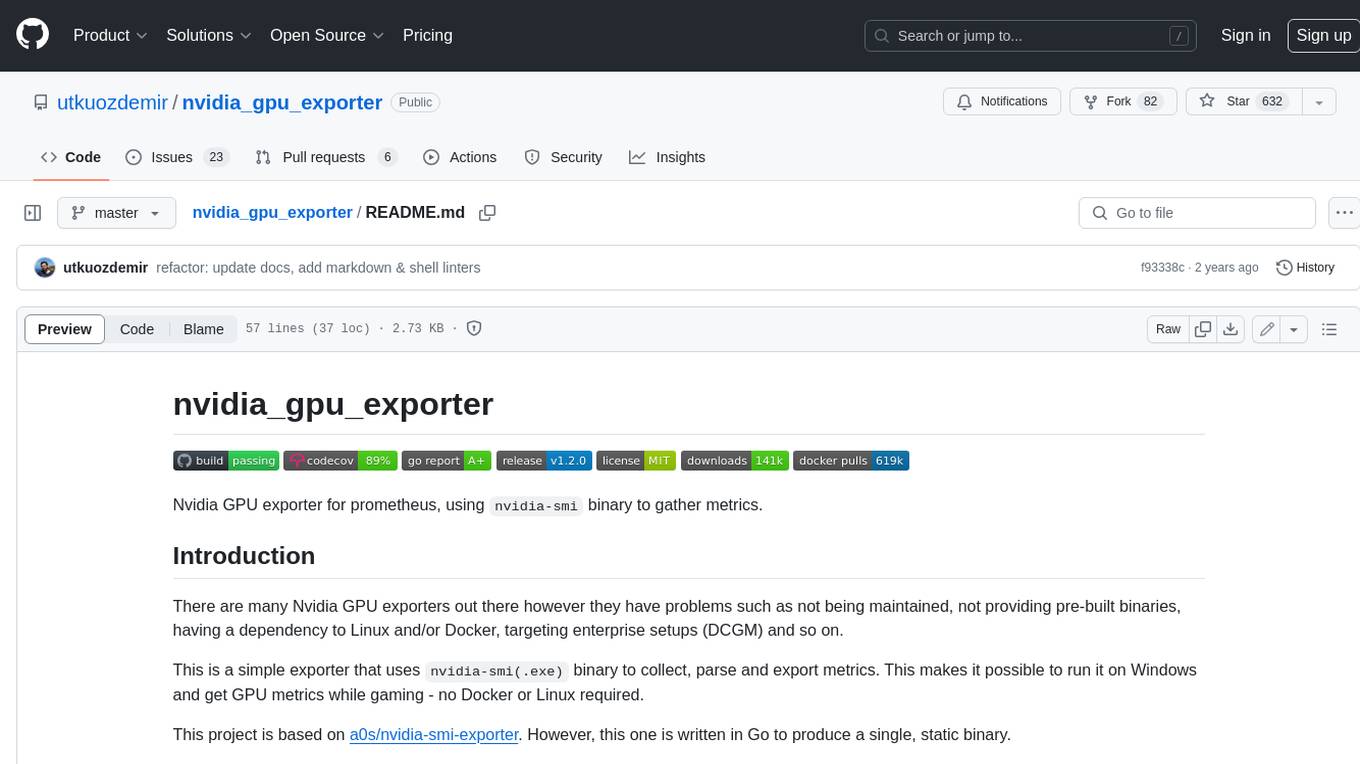Open the commit author utkuozdemir link
Screen dimensions: 1360x764
[x=105, y=267]
